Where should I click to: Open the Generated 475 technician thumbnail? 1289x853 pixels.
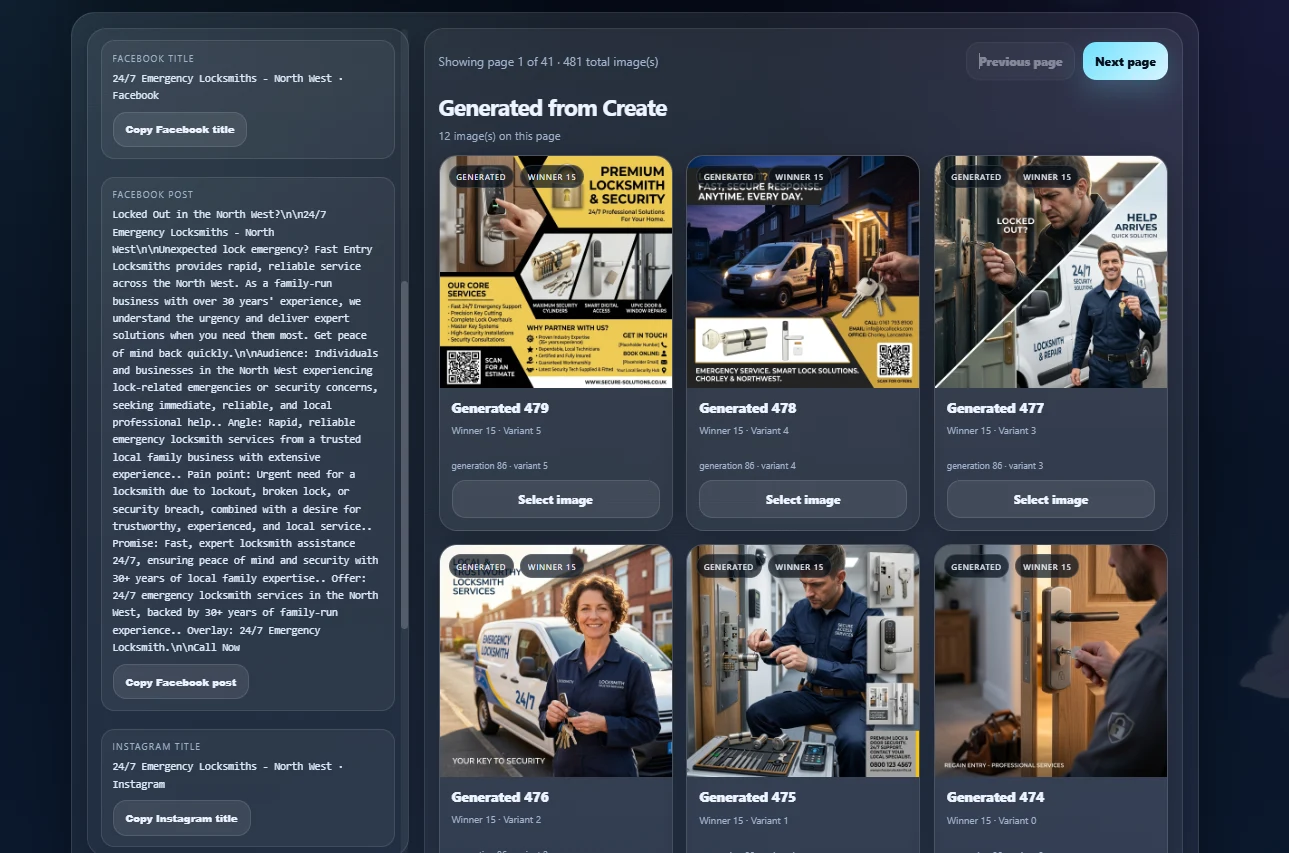coord(803,661)
